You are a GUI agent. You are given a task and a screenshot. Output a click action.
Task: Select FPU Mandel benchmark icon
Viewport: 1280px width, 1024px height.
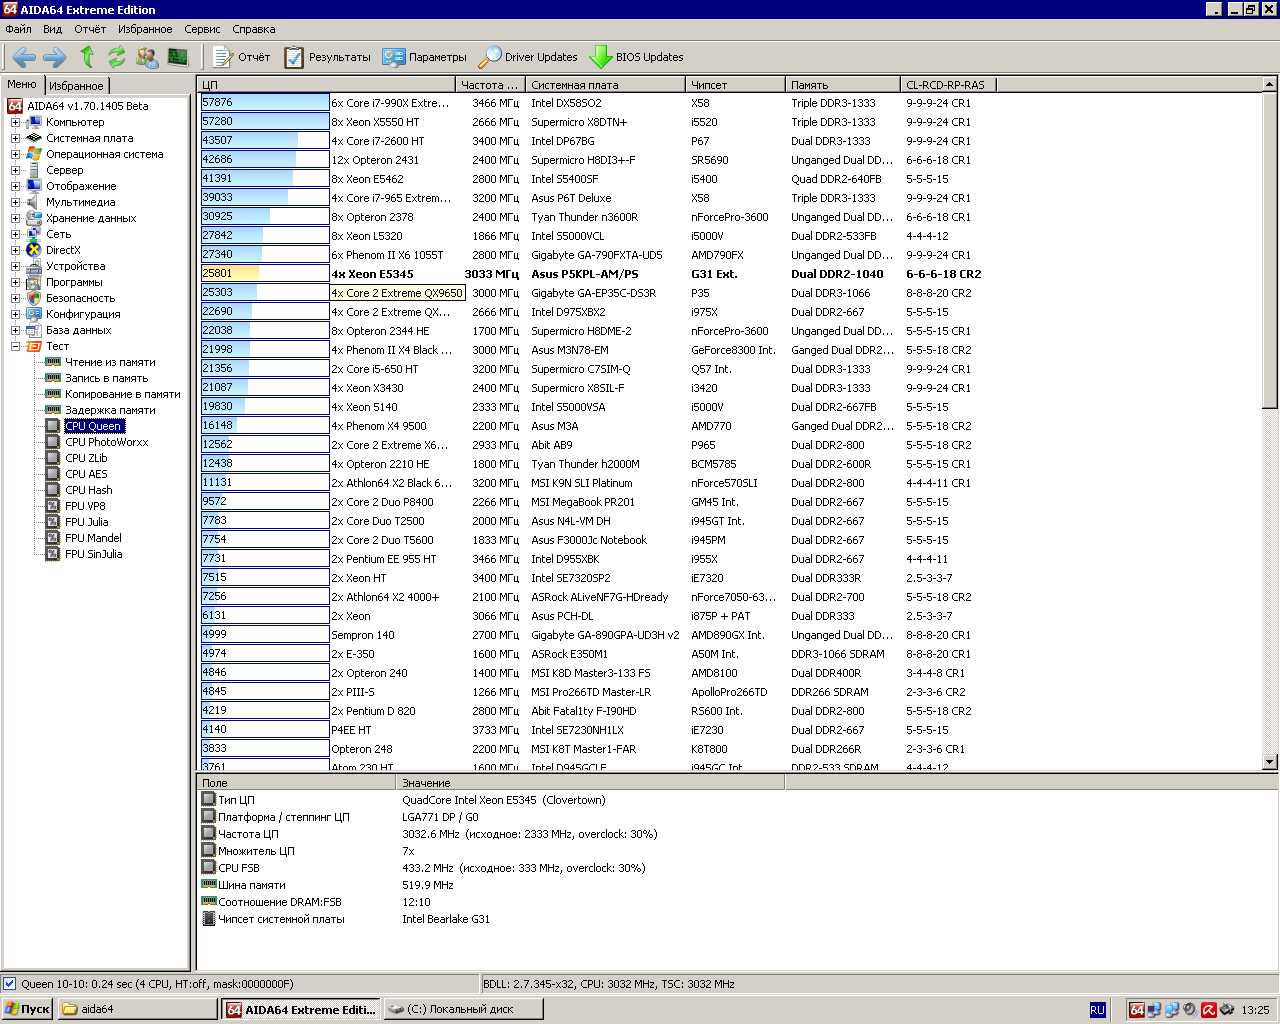(53, 538)
